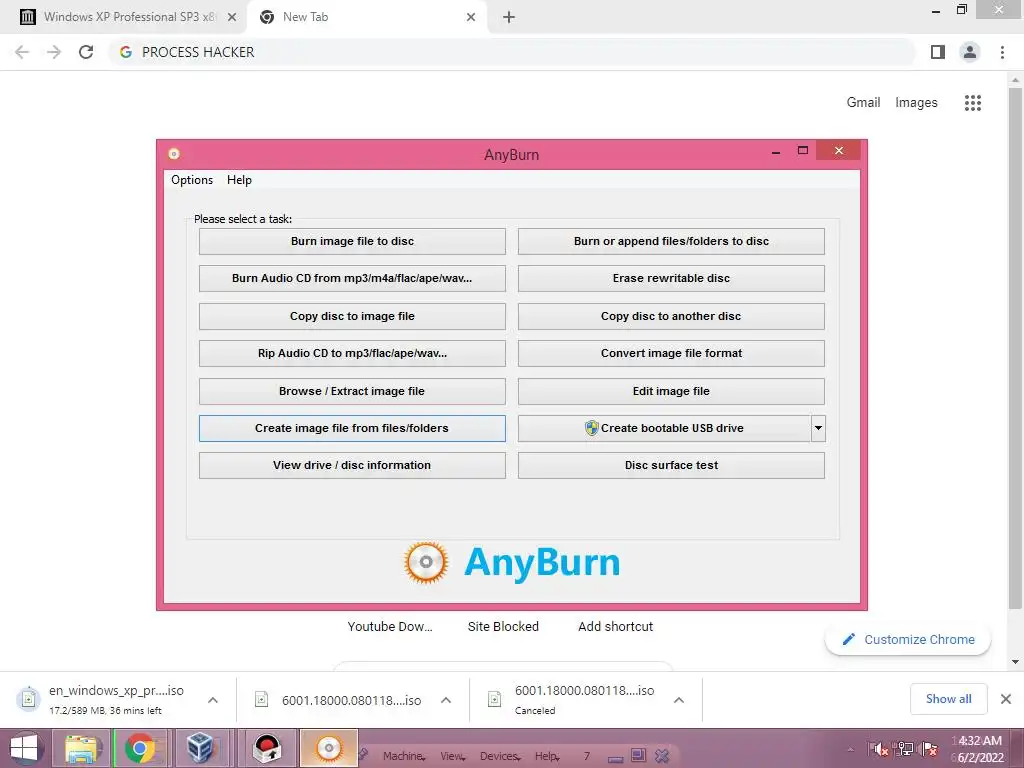Expand options chevron for canceled iso download
This screenshot has height=768, width=1024.
[679, 700]
